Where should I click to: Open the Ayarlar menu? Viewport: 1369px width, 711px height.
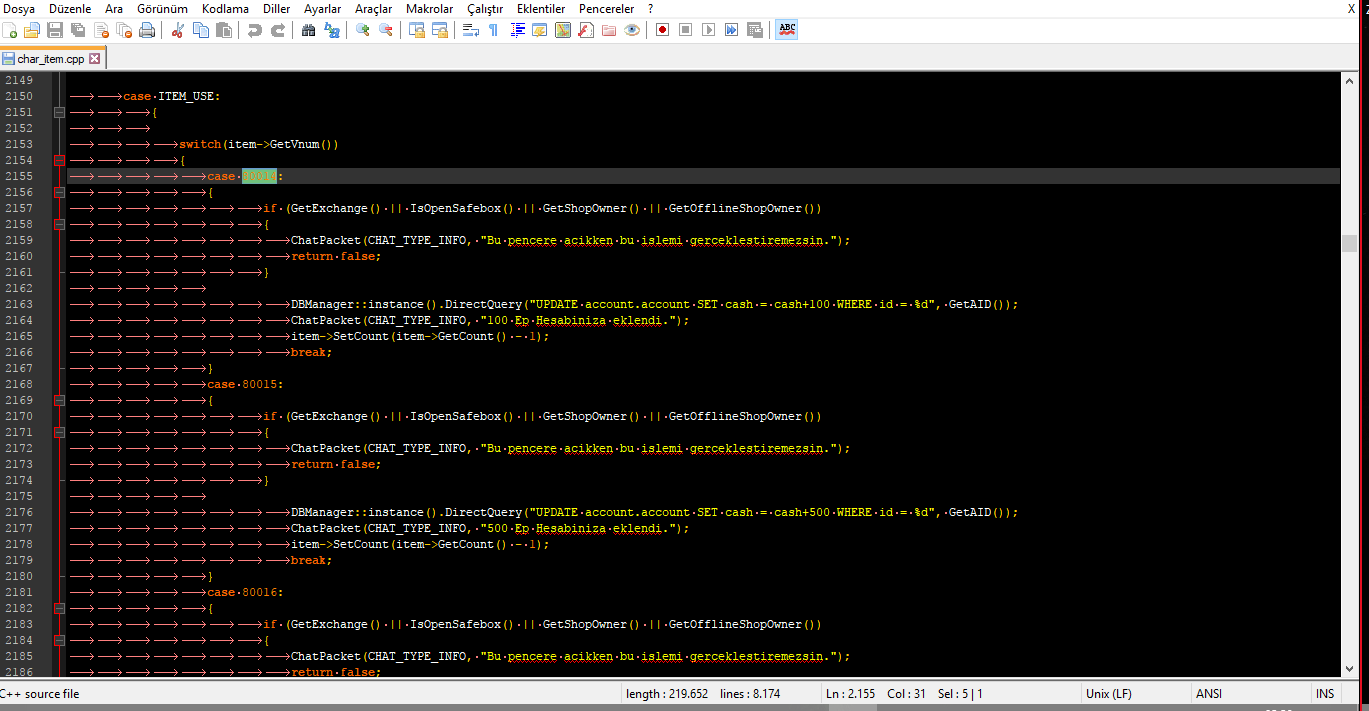click(x=322, y=8)
